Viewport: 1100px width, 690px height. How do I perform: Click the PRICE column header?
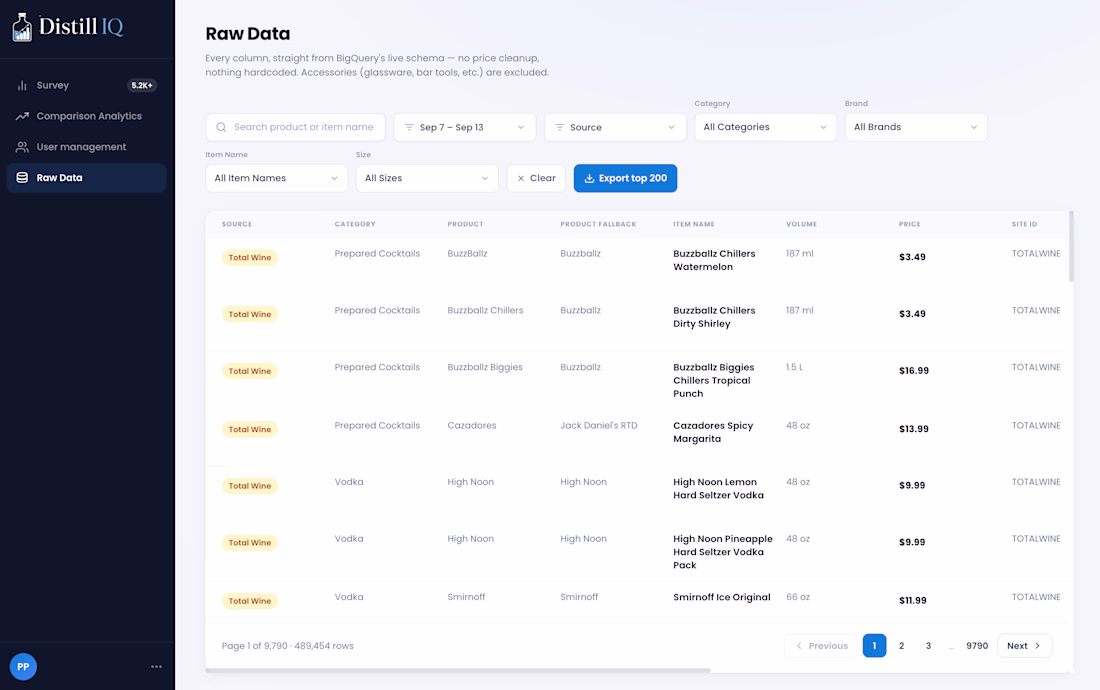909,224
